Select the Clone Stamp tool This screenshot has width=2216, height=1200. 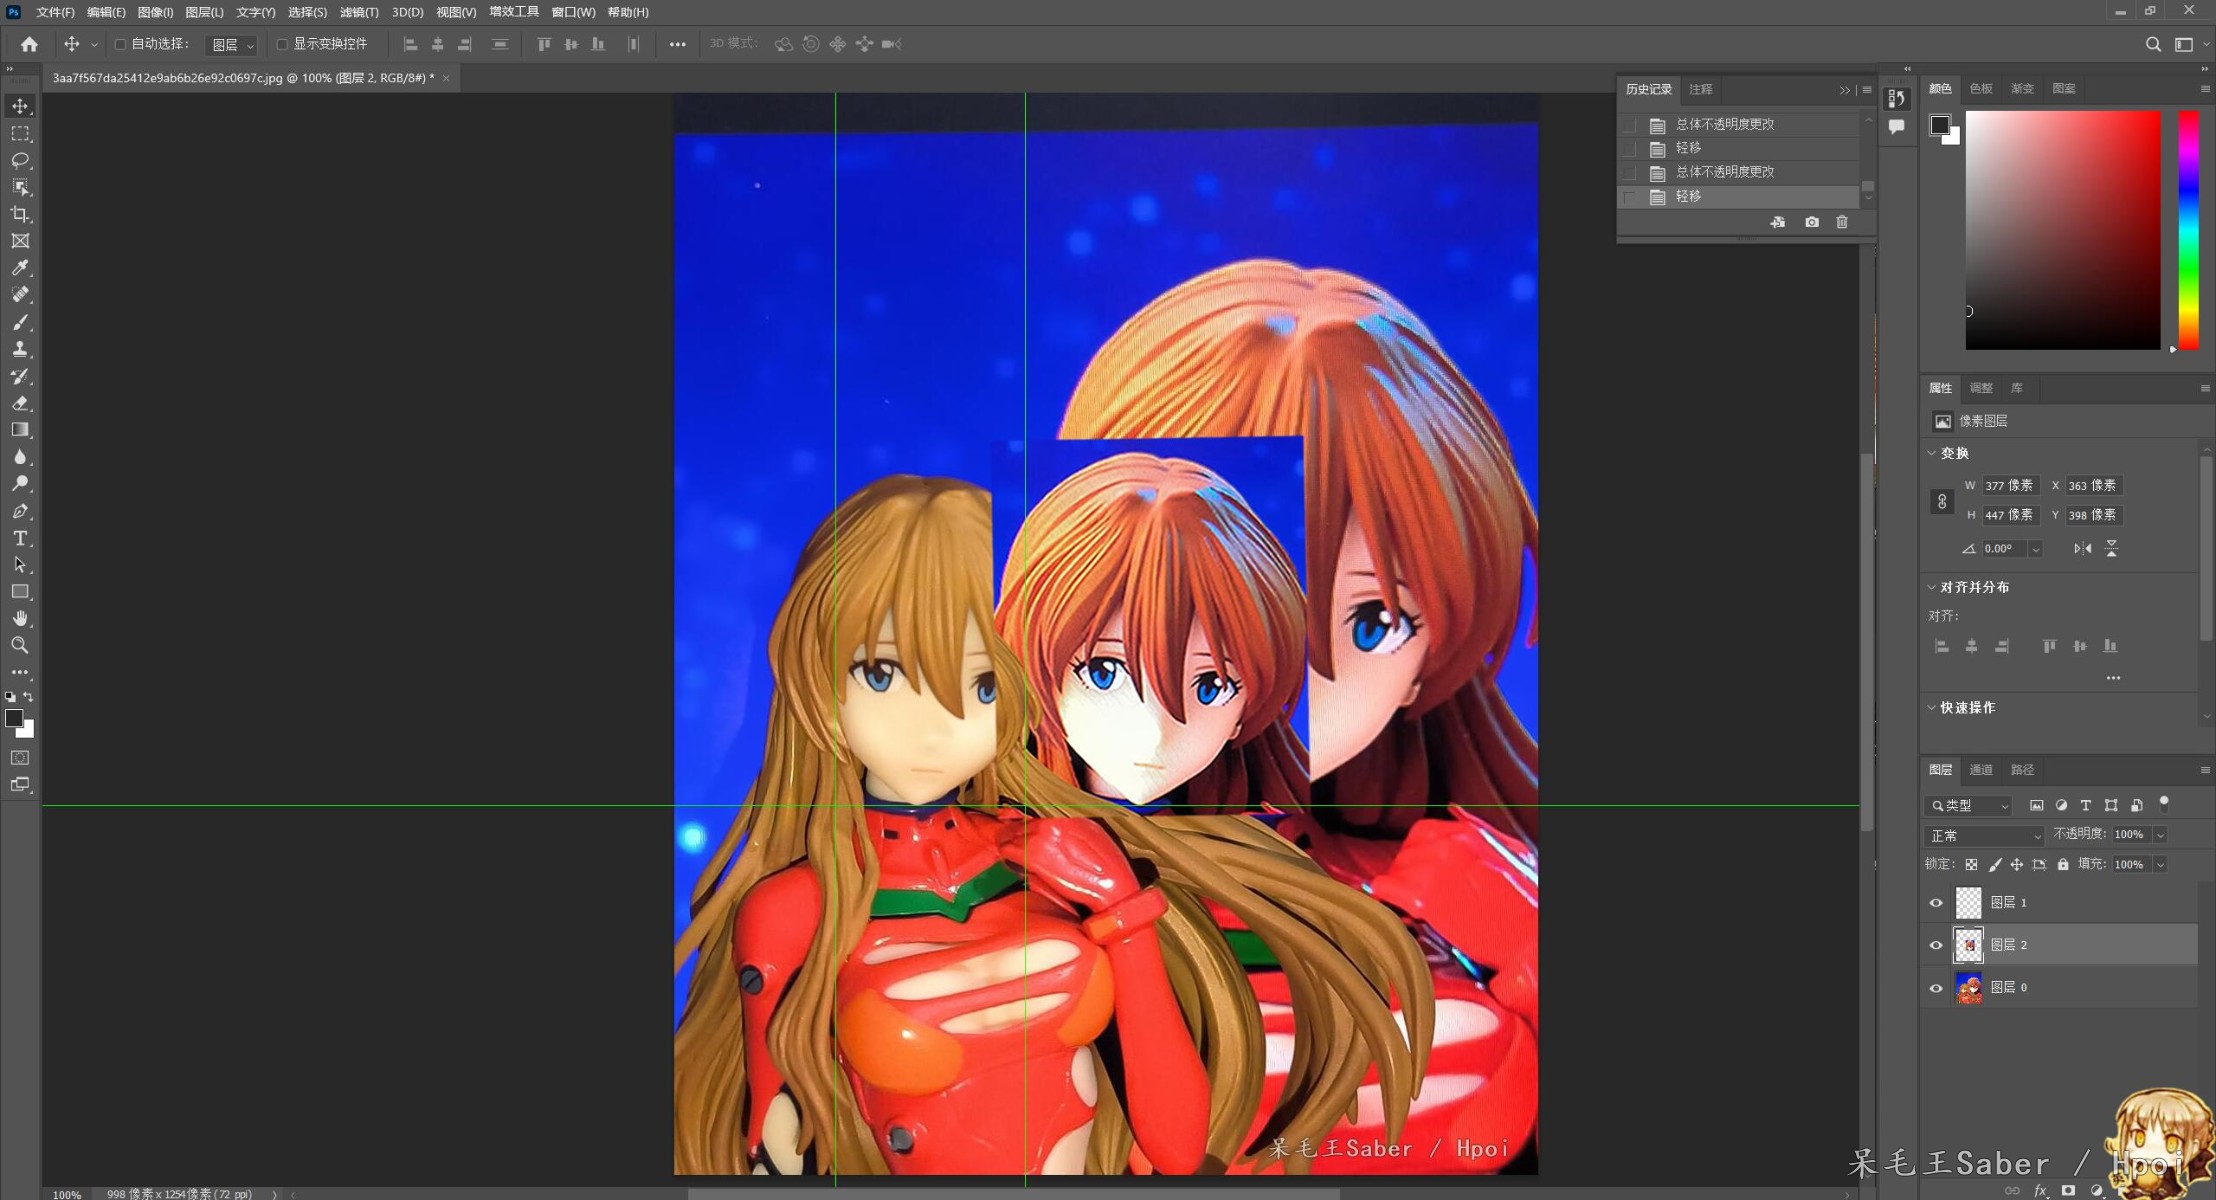[x=20, y=349]
